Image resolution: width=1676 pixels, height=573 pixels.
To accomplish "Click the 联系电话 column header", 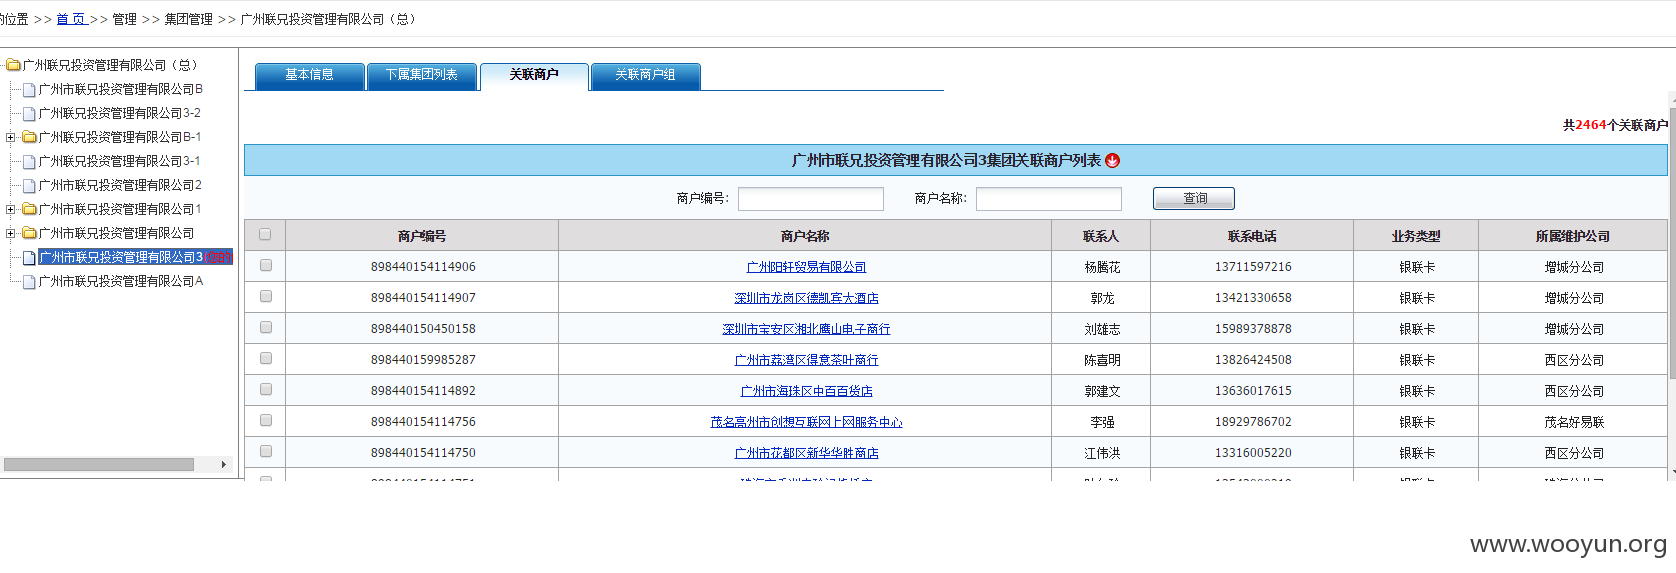I will coord(1252,236).
